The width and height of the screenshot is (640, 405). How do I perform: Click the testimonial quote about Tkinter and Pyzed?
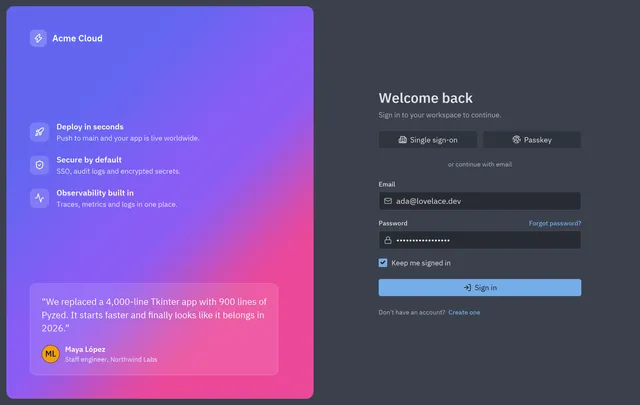[154, 315]
